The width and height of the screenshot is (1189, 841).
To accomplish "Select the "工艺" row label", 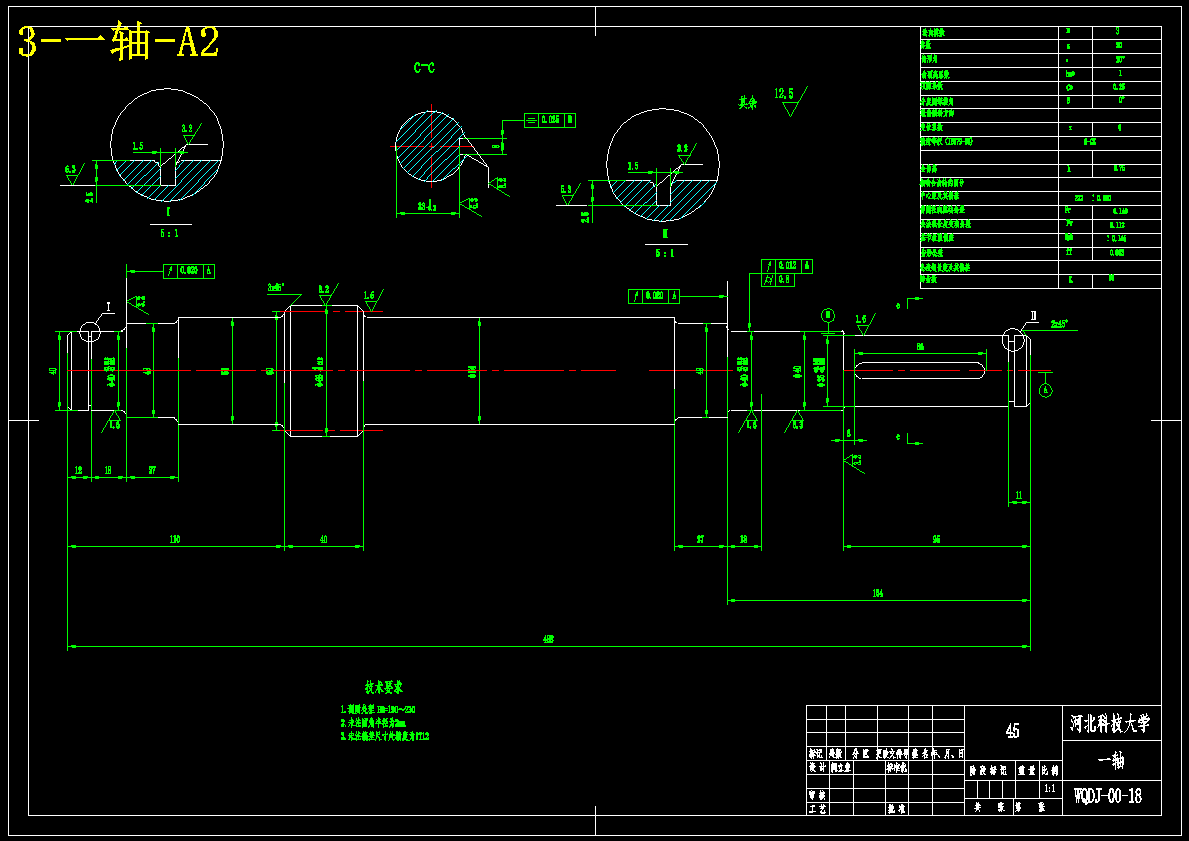I will (x=817, y=809).
